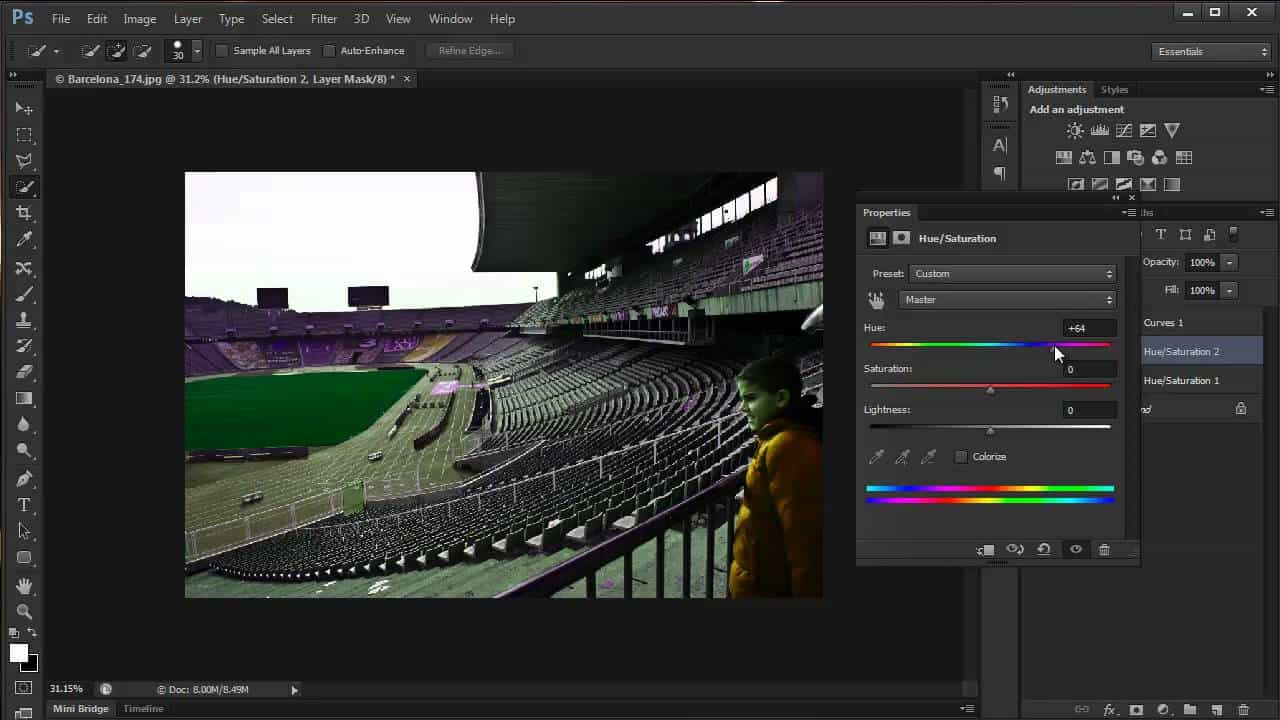Click the view previous state icon
1280x720 pixels.
pyautogui.click(x=1015, y=550)
